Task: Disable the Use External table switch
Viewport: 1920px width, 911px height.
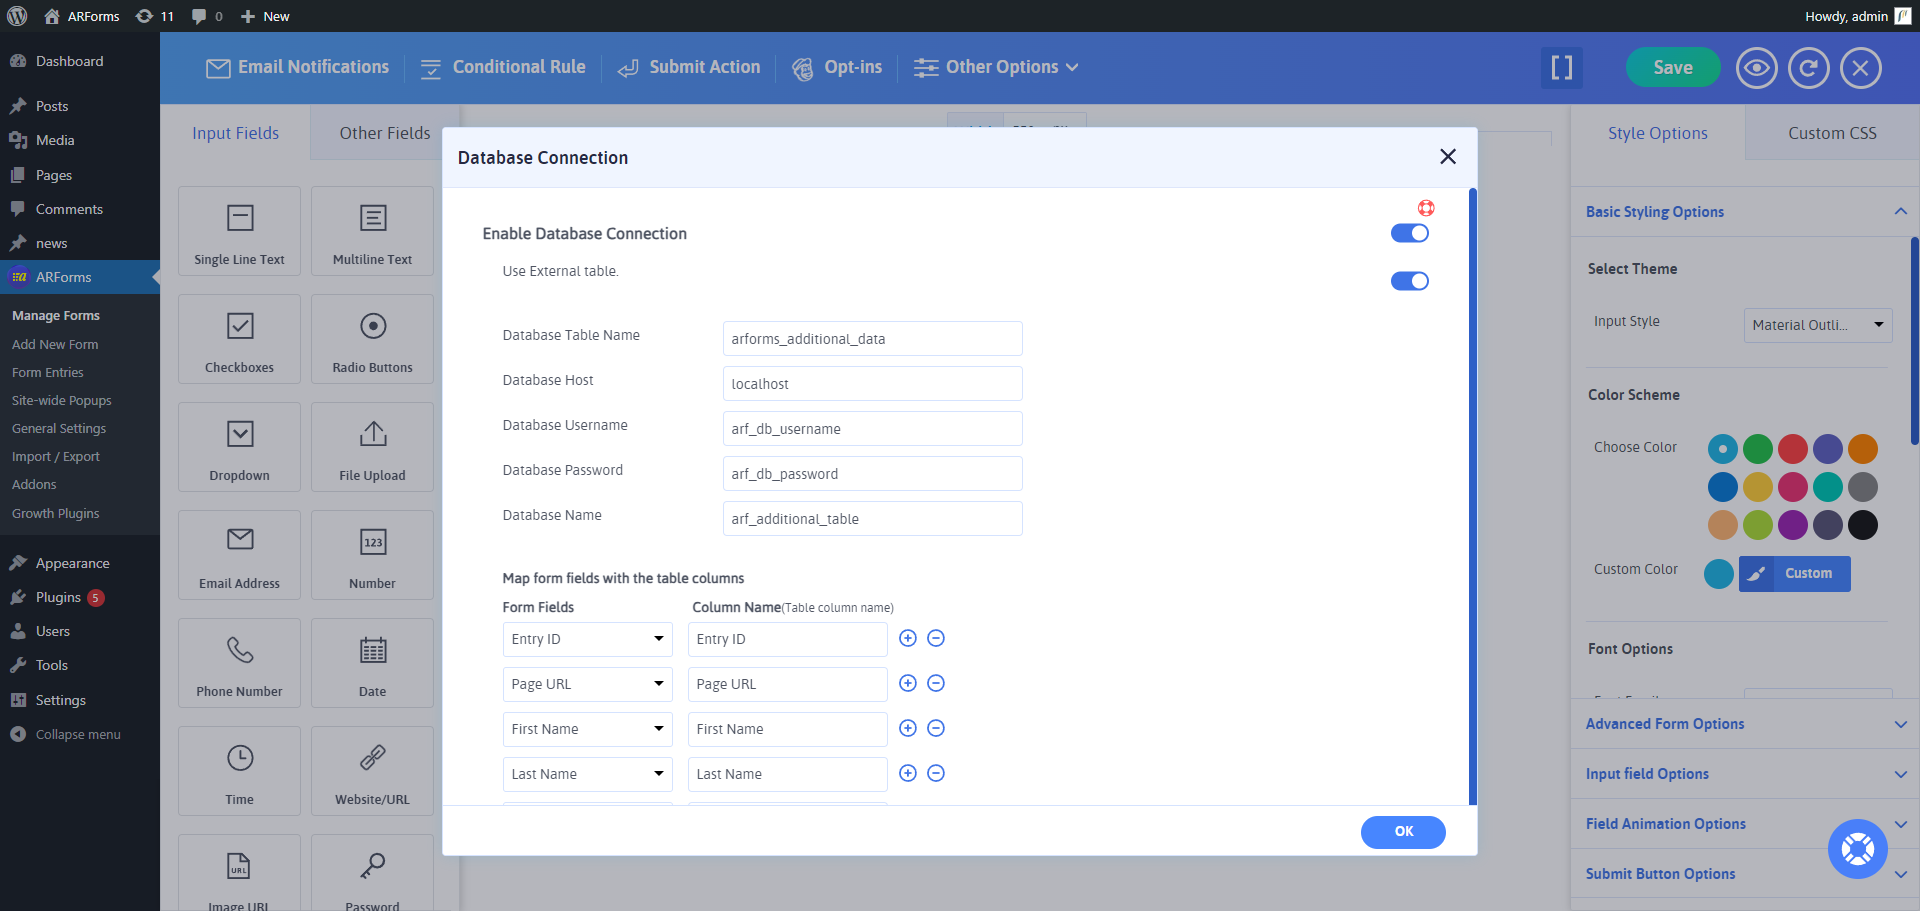Action: (1409, 281)
